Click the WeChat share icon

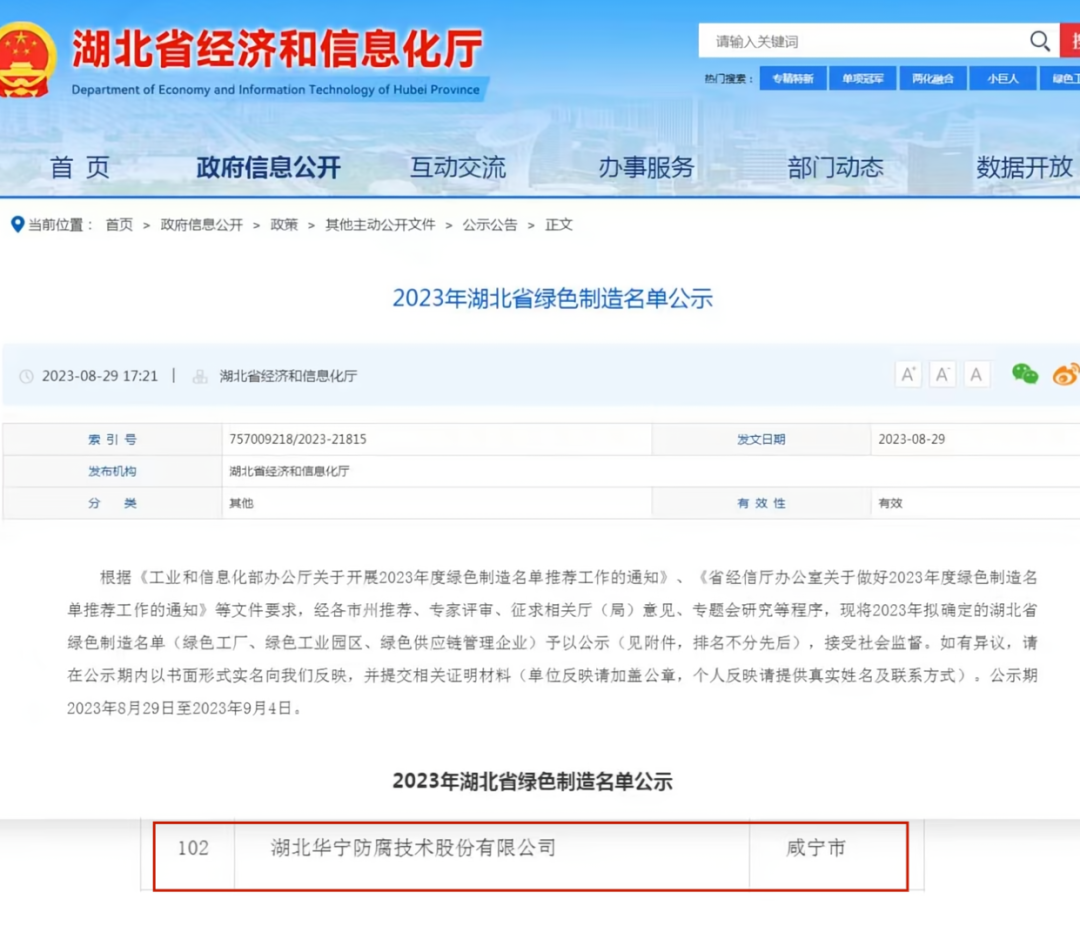[x=1024, y=374]
